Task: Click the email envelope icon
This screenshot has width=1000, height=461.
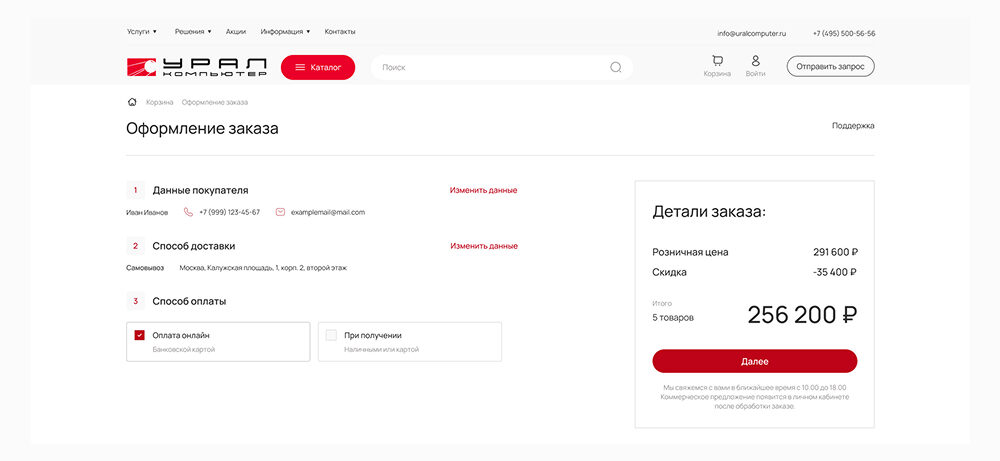Action: (x=280, y=212)
